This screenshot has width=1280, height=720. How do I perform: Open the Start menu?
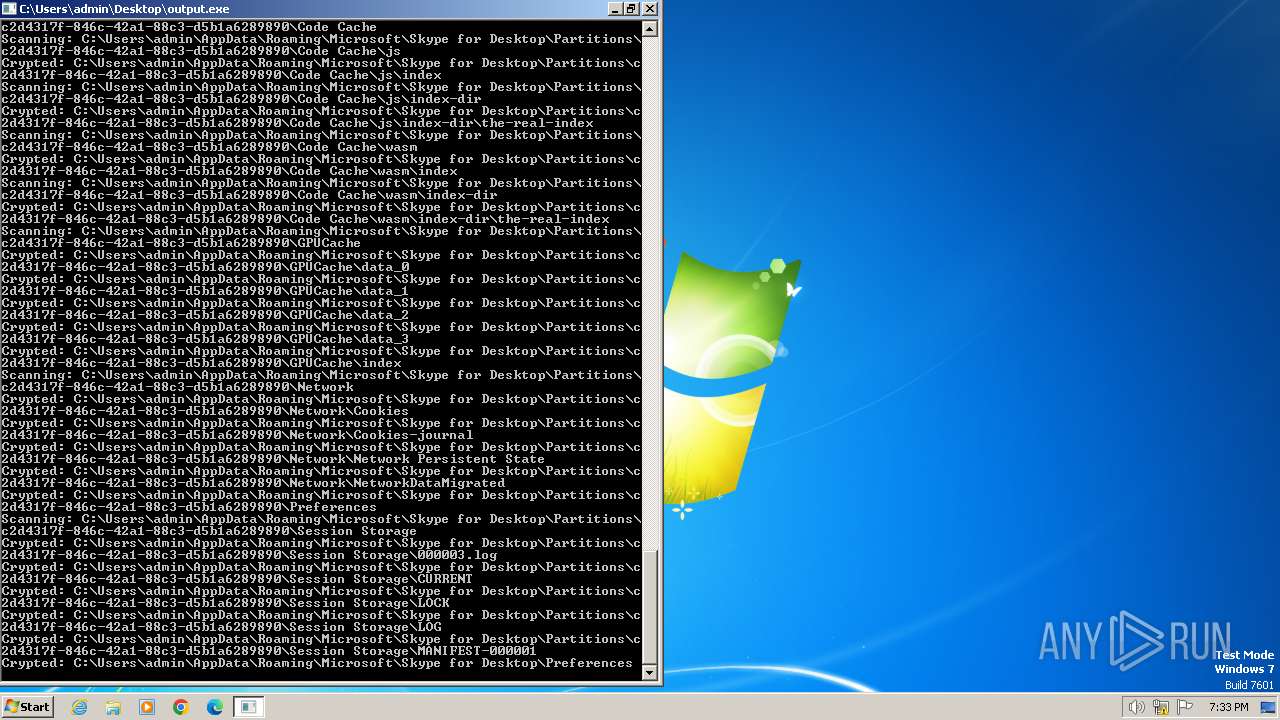[x=27, y=707]
